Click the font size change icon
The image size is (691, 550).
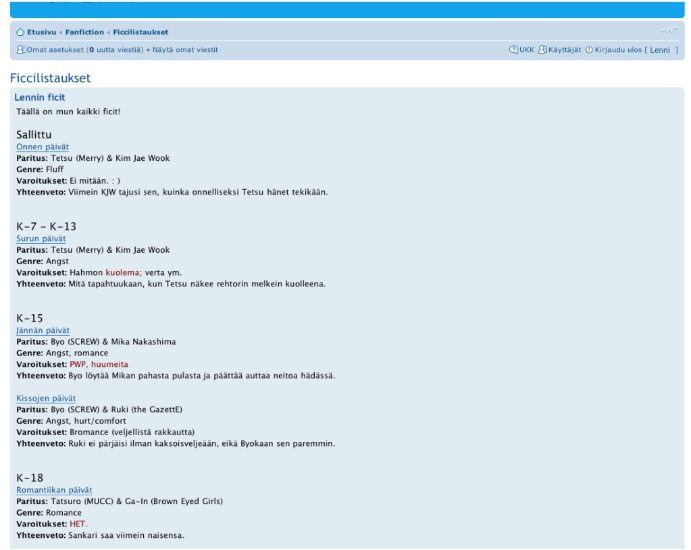669,30
